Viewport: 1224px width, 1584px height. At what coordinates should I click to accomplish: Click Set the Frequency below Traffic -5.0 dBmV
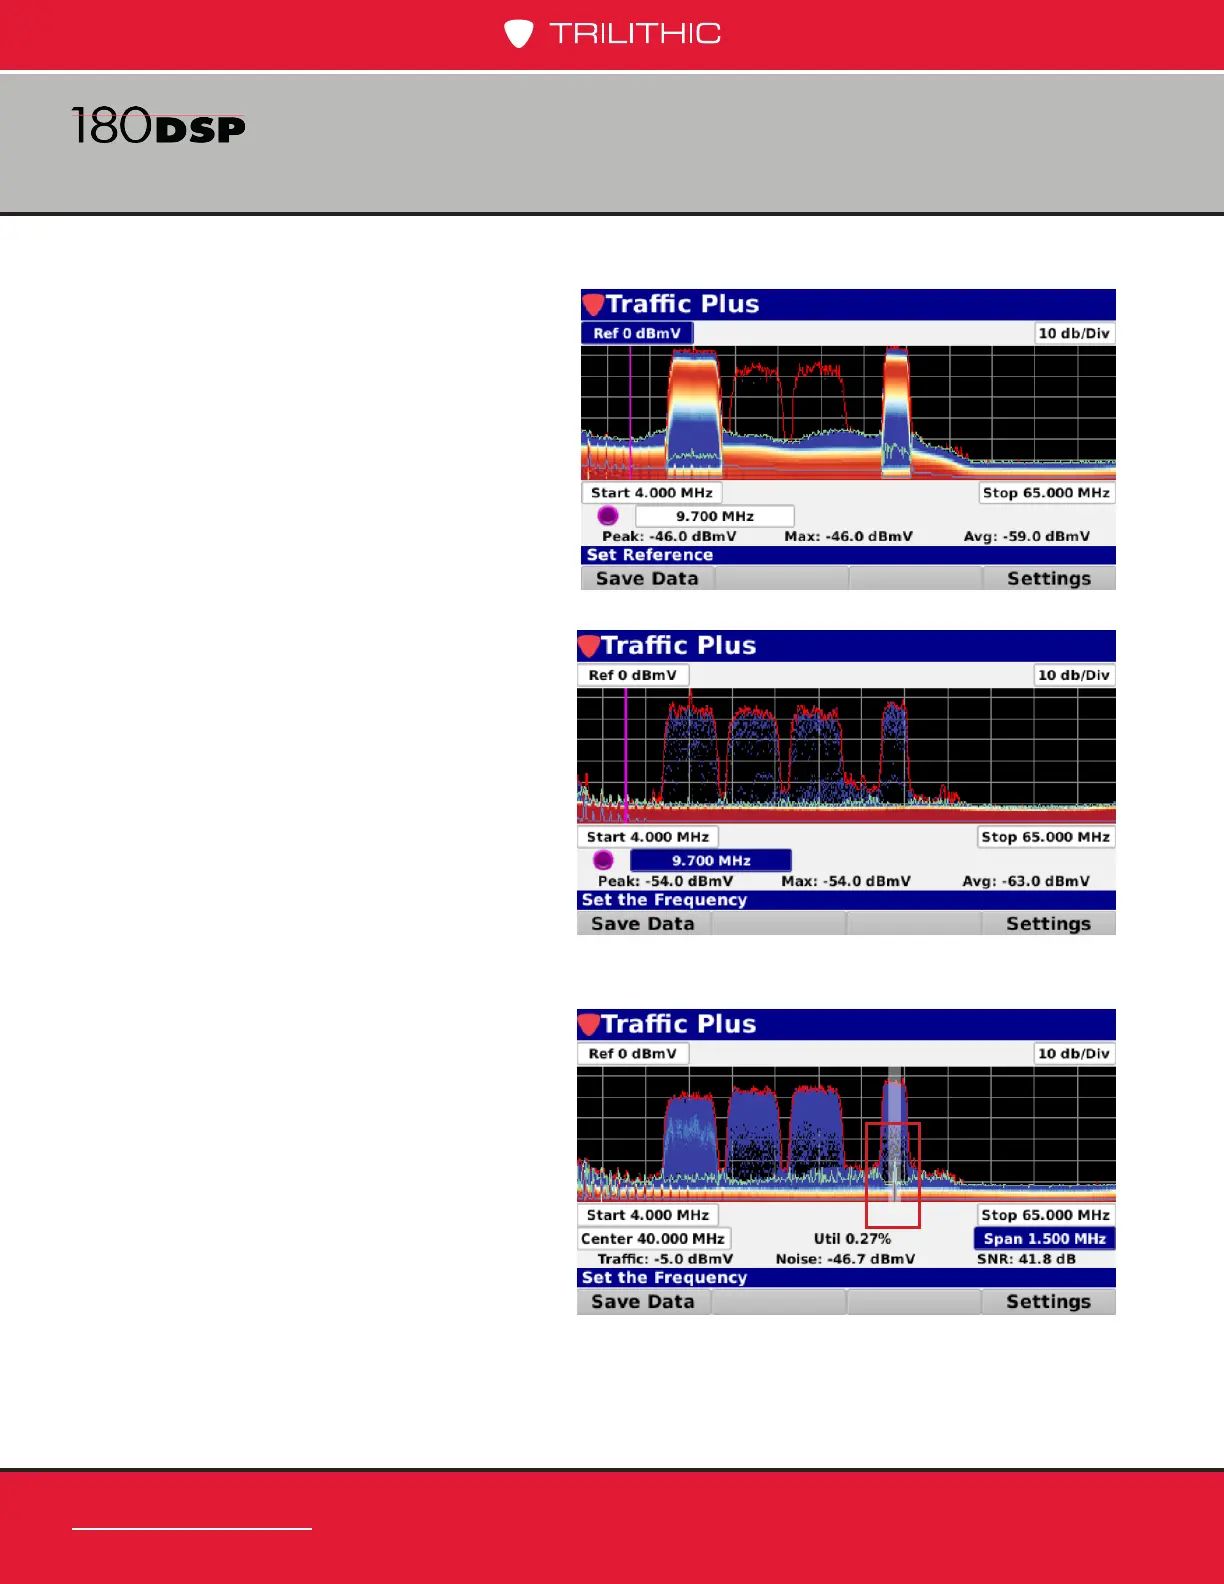[x=664, y=1278]
